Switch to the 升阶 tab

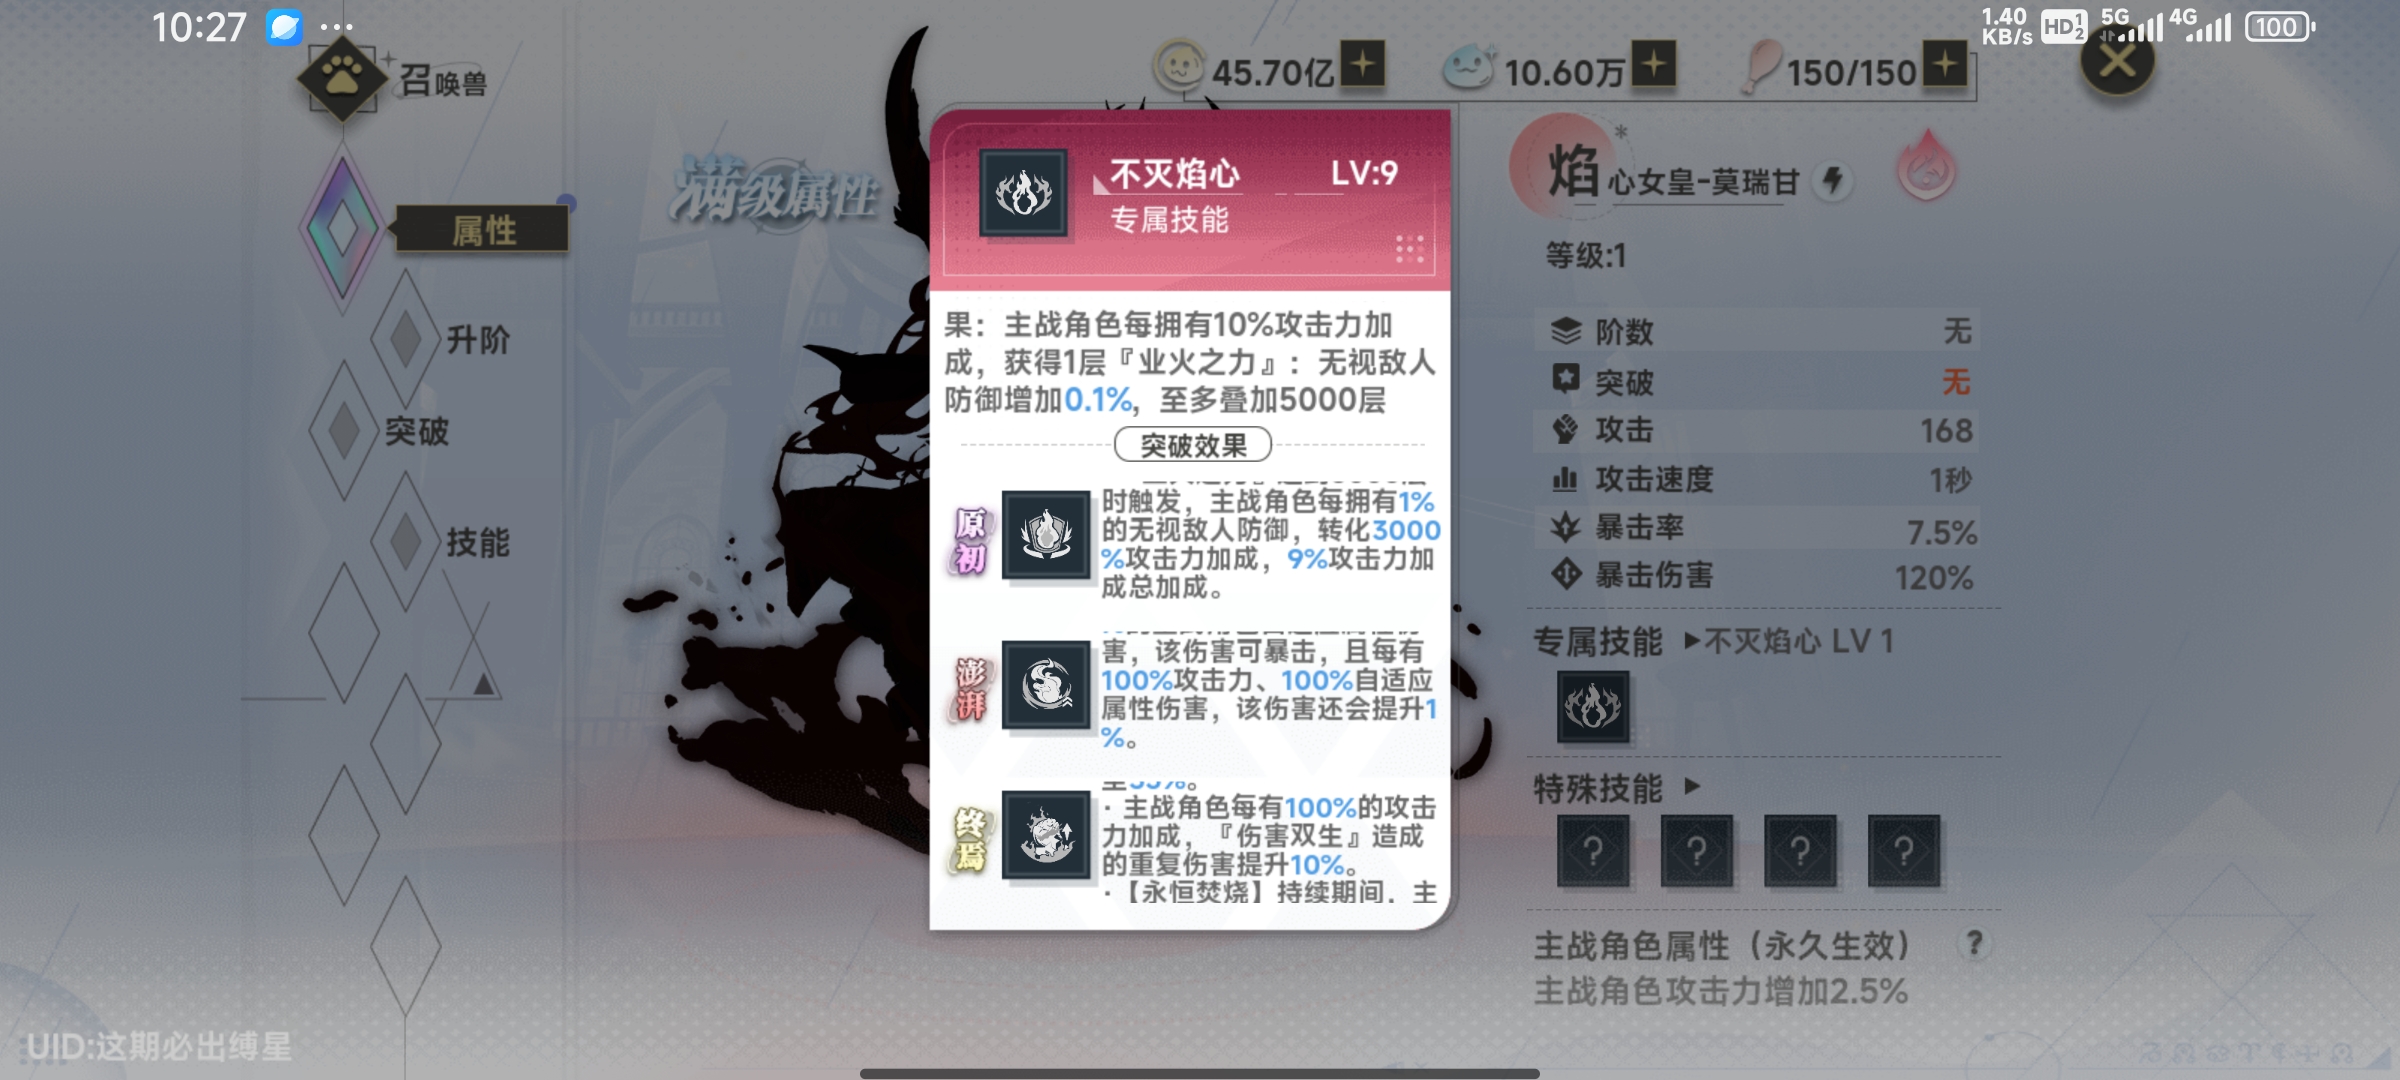478,340
